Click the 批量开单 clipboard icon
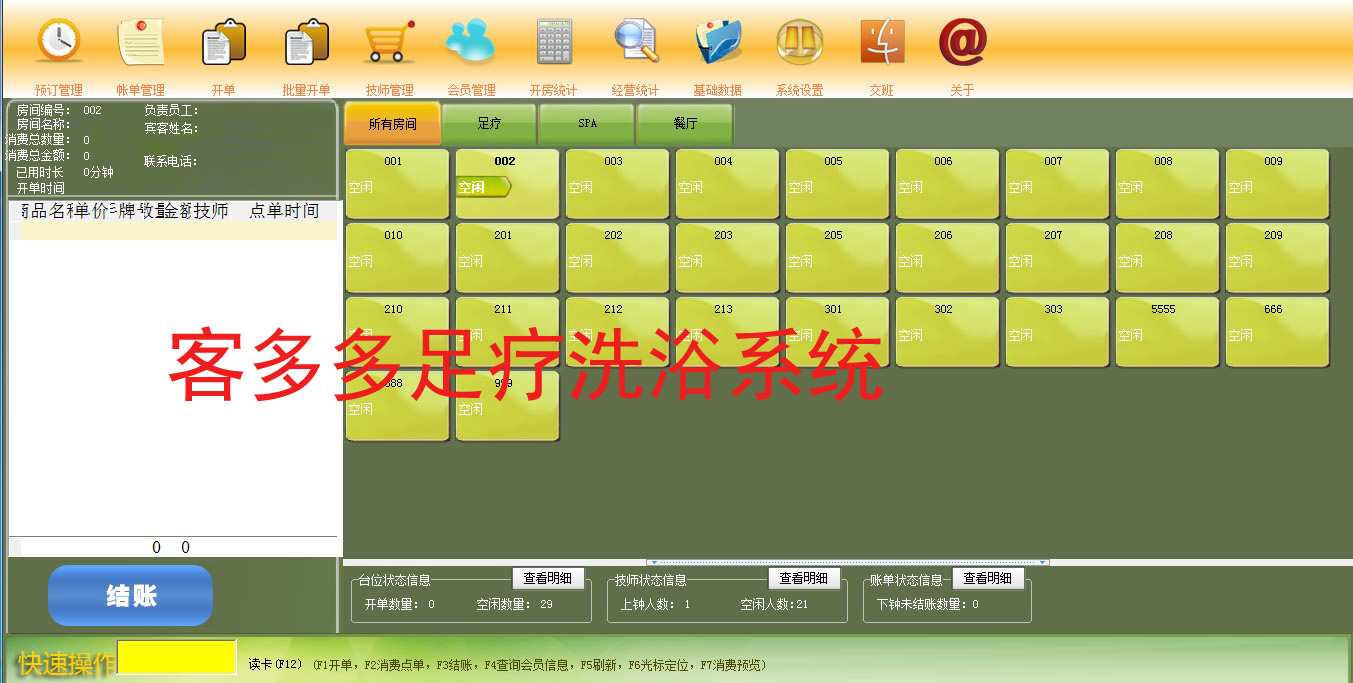 point(306,42)
